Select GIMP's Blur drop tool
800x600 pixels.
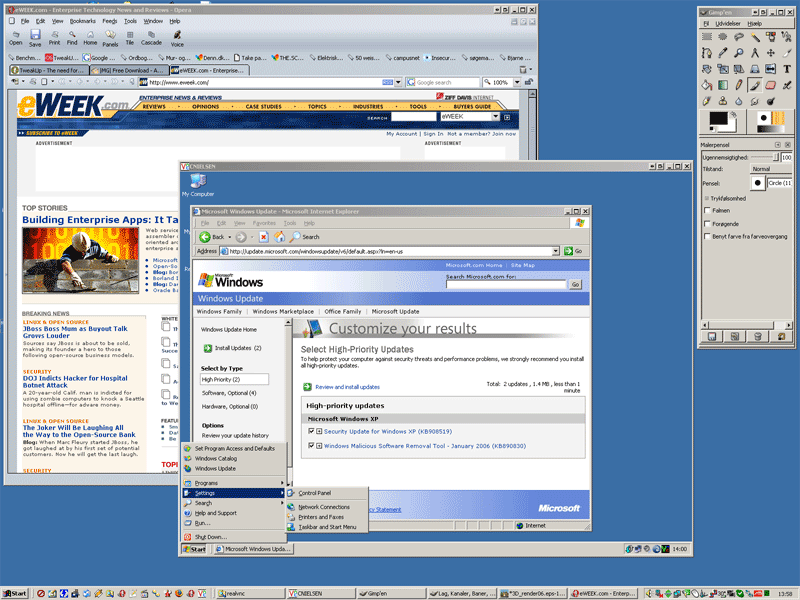739,101
